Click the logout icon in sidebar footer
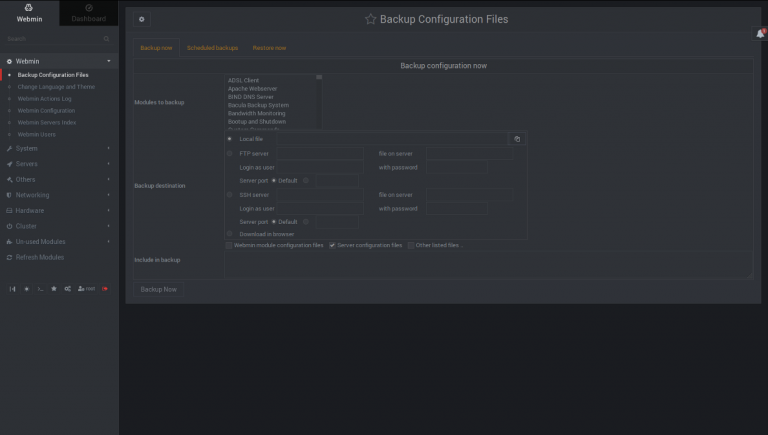Viewport: 768px width, 435px height. coord(105,288)
